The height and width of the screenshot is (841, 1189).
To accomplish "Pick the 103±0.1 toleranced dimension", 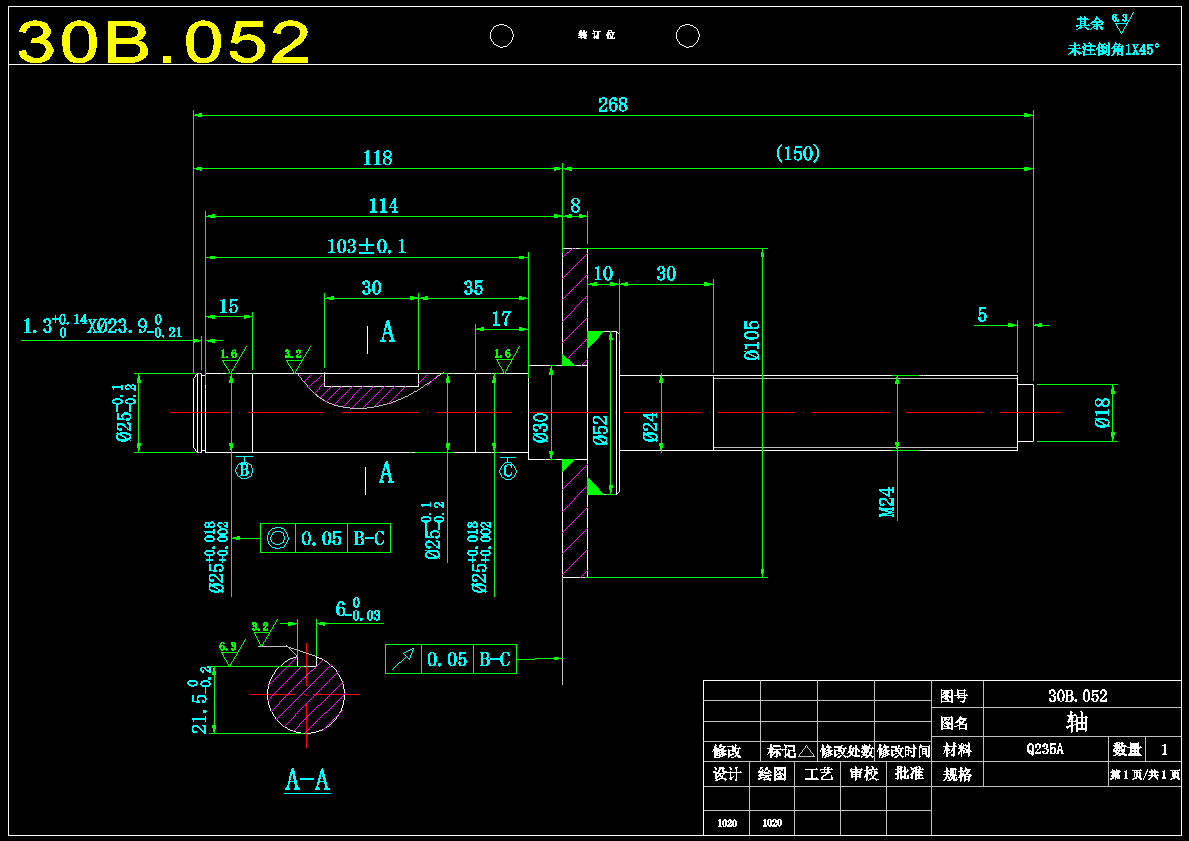I will pyautogui.click(x=366, y=246).
